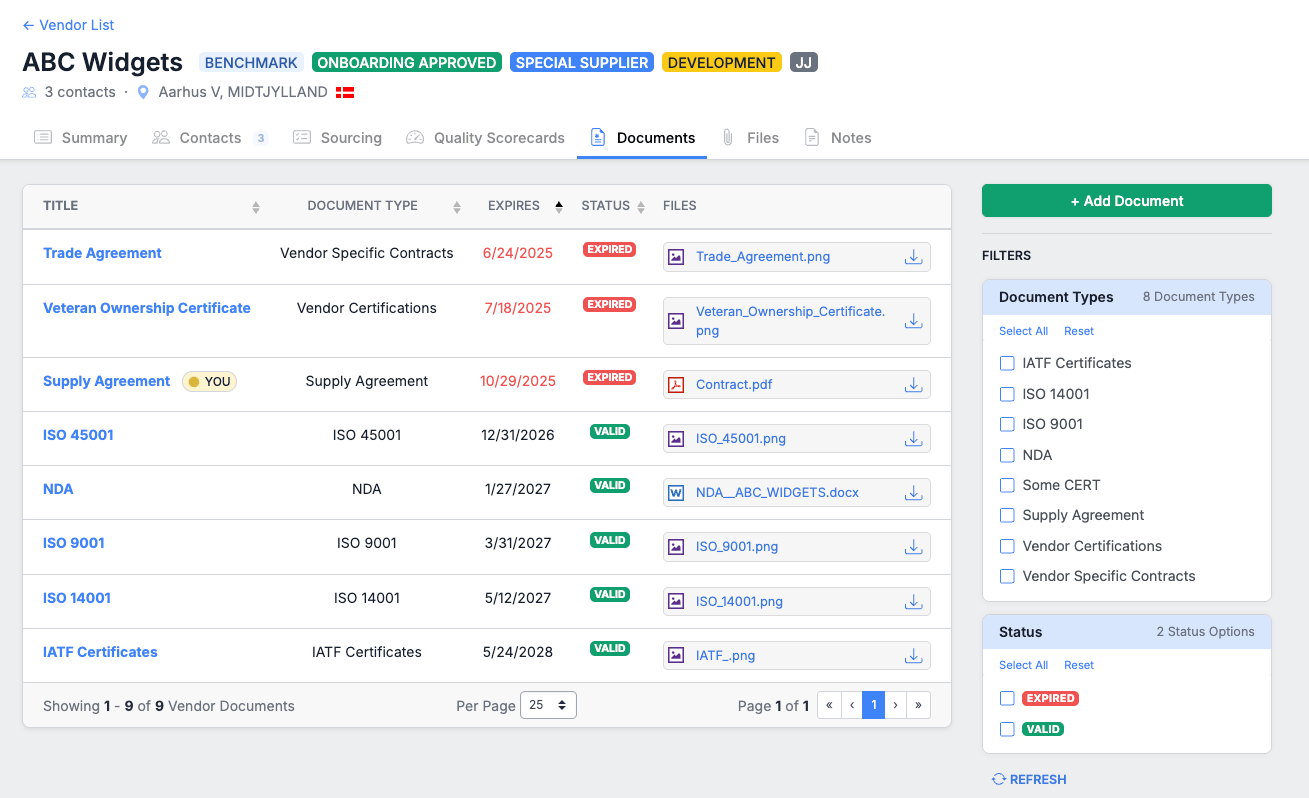Download the Trade_Agreement.png file
This screenshot has width=1309, height=798.
coord(913,257)
